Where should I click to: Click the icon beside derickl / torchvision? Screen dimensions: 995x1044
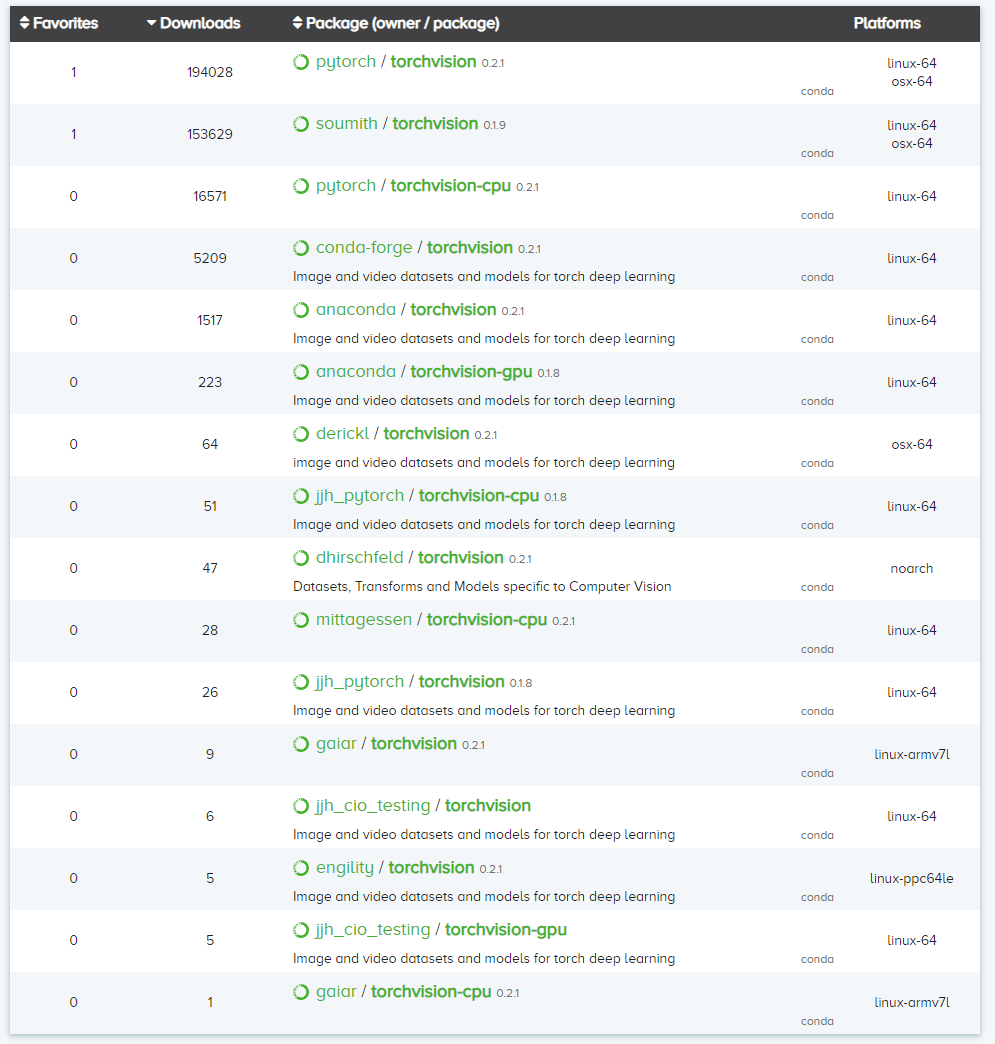click(301, 434)
